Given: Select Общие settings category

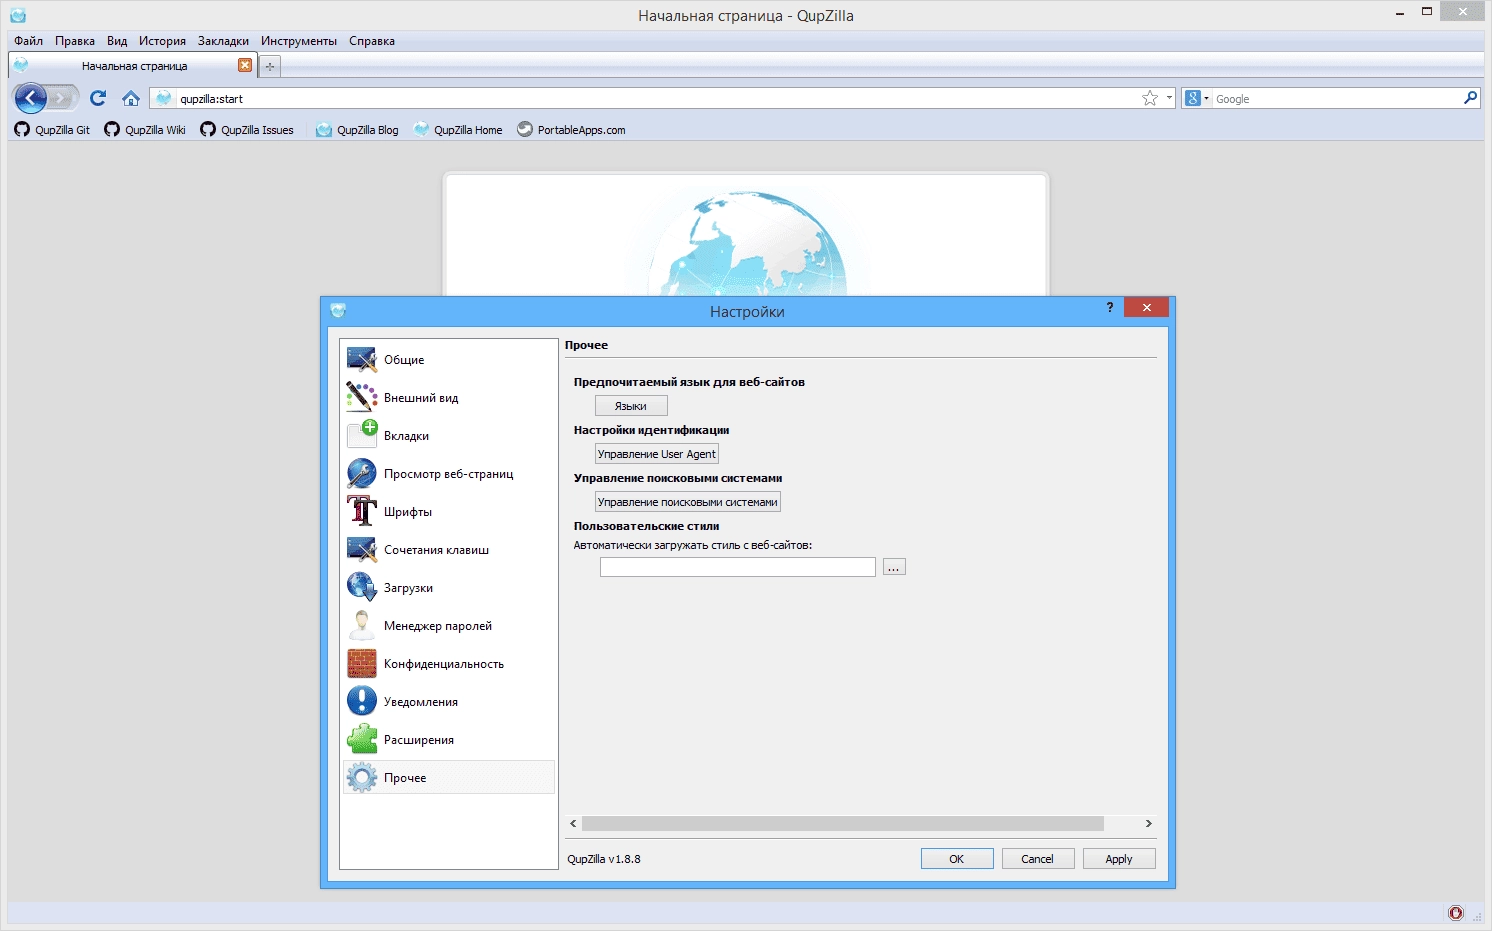Looking at the screenshot, I should (x=448, y=360).
